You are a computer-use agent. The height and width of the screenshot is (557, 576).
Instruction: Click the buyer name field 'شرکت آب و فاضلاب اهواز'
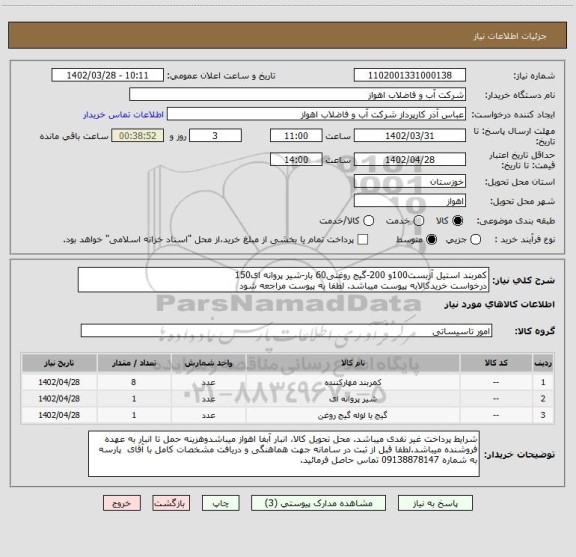297,95
